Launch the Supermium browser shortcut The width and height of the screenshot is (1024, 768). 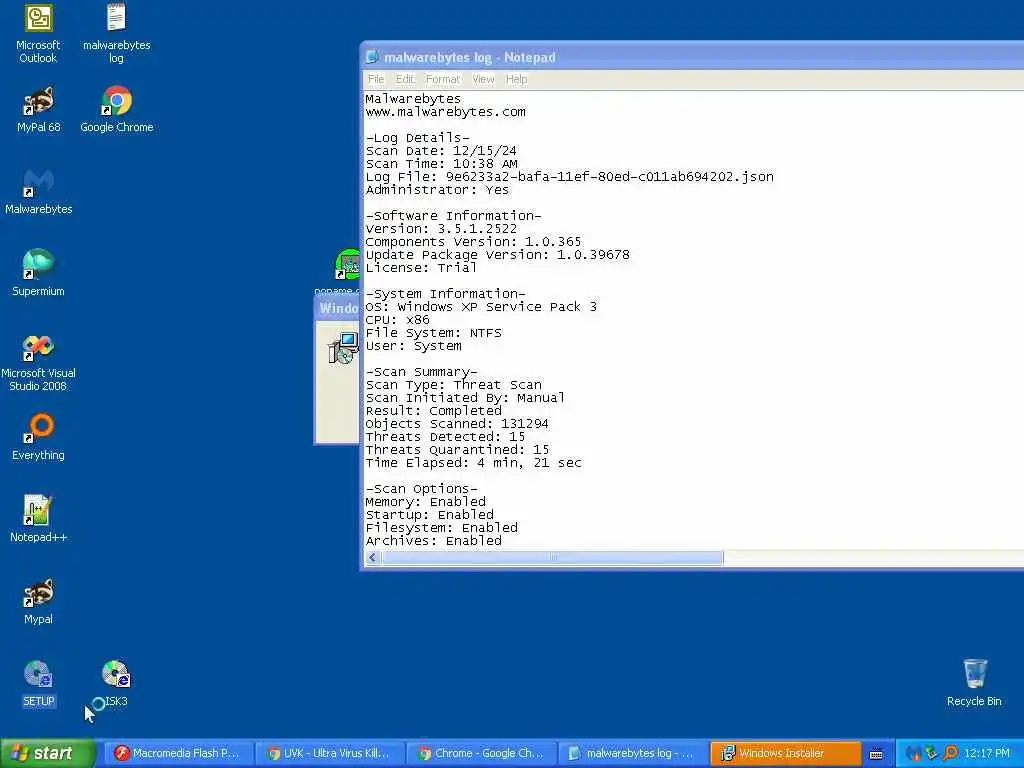coord(38,274)
